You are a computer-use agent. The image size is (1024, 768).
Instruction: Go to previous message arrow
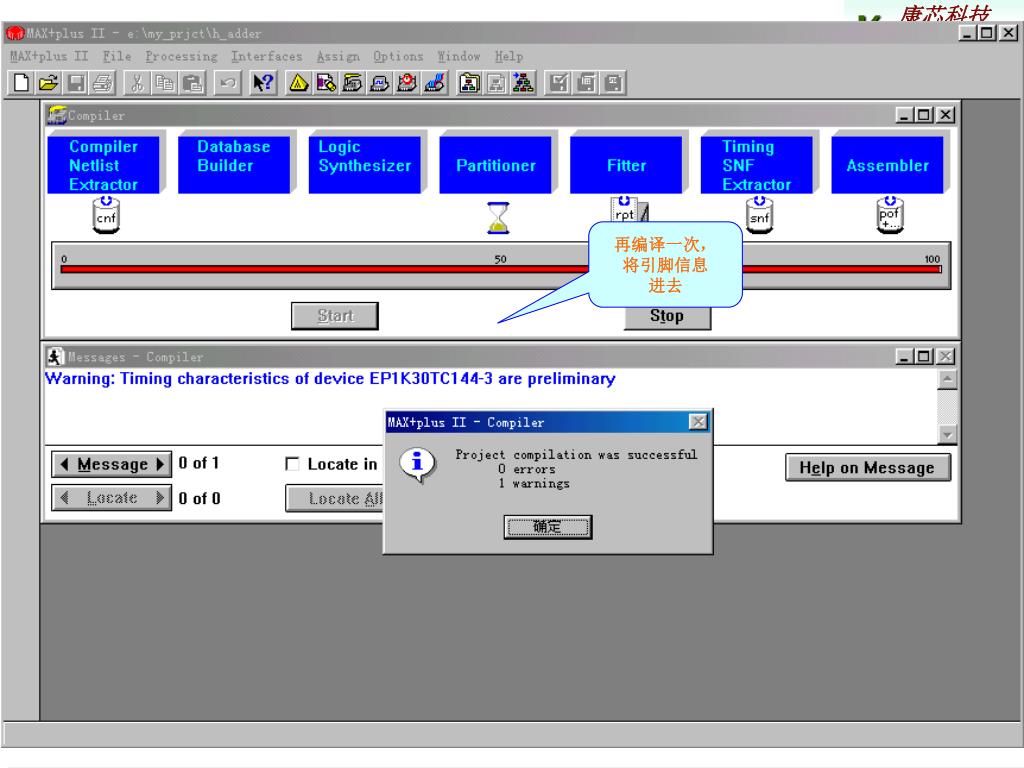click(64, 464)
